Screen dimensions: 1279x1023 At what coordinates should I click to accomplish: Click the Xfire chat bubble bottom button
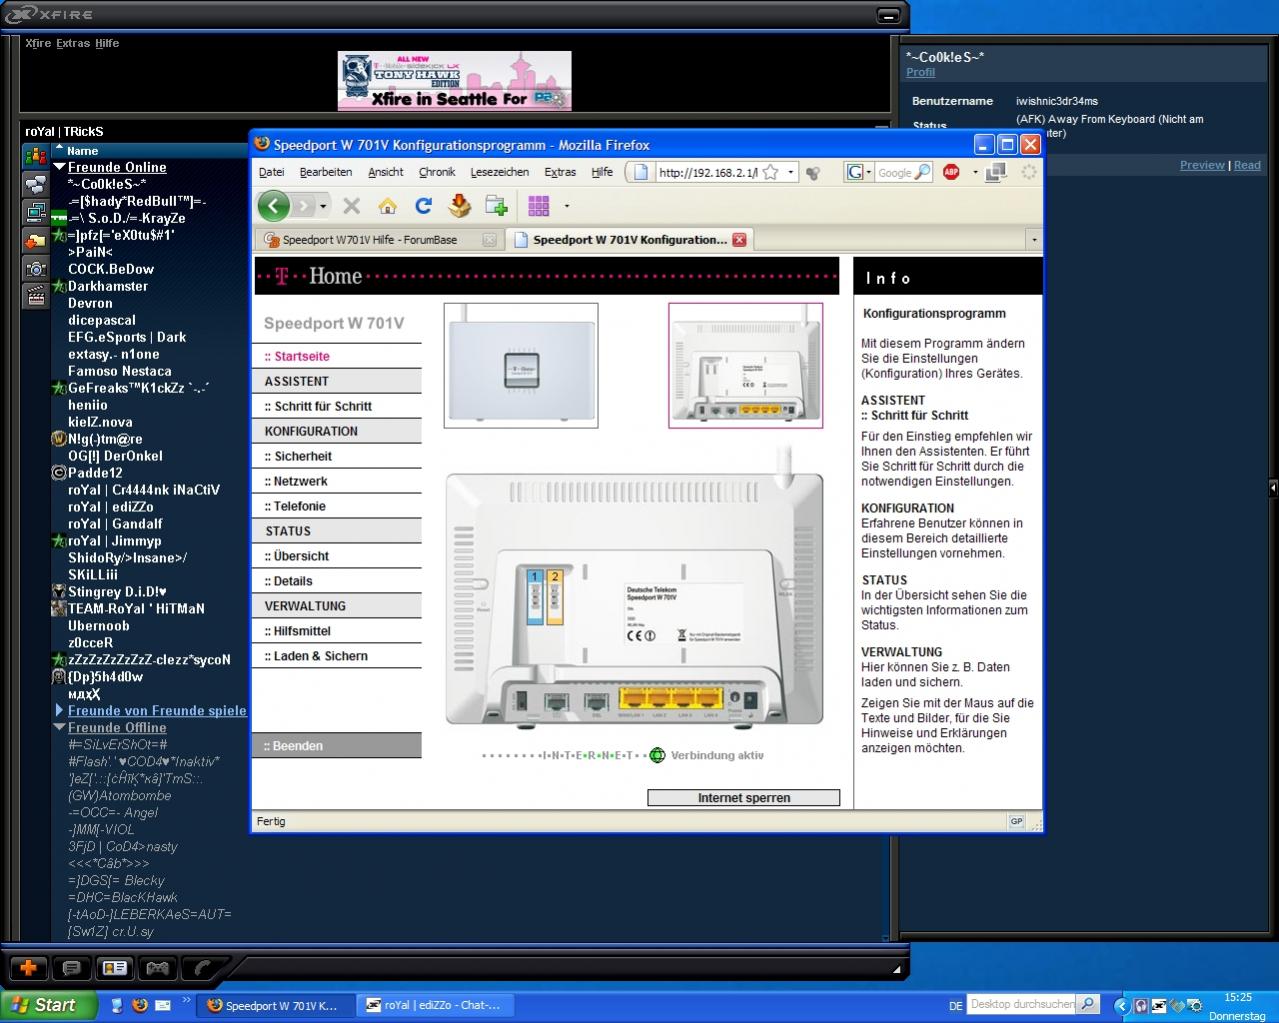(71, 968)
